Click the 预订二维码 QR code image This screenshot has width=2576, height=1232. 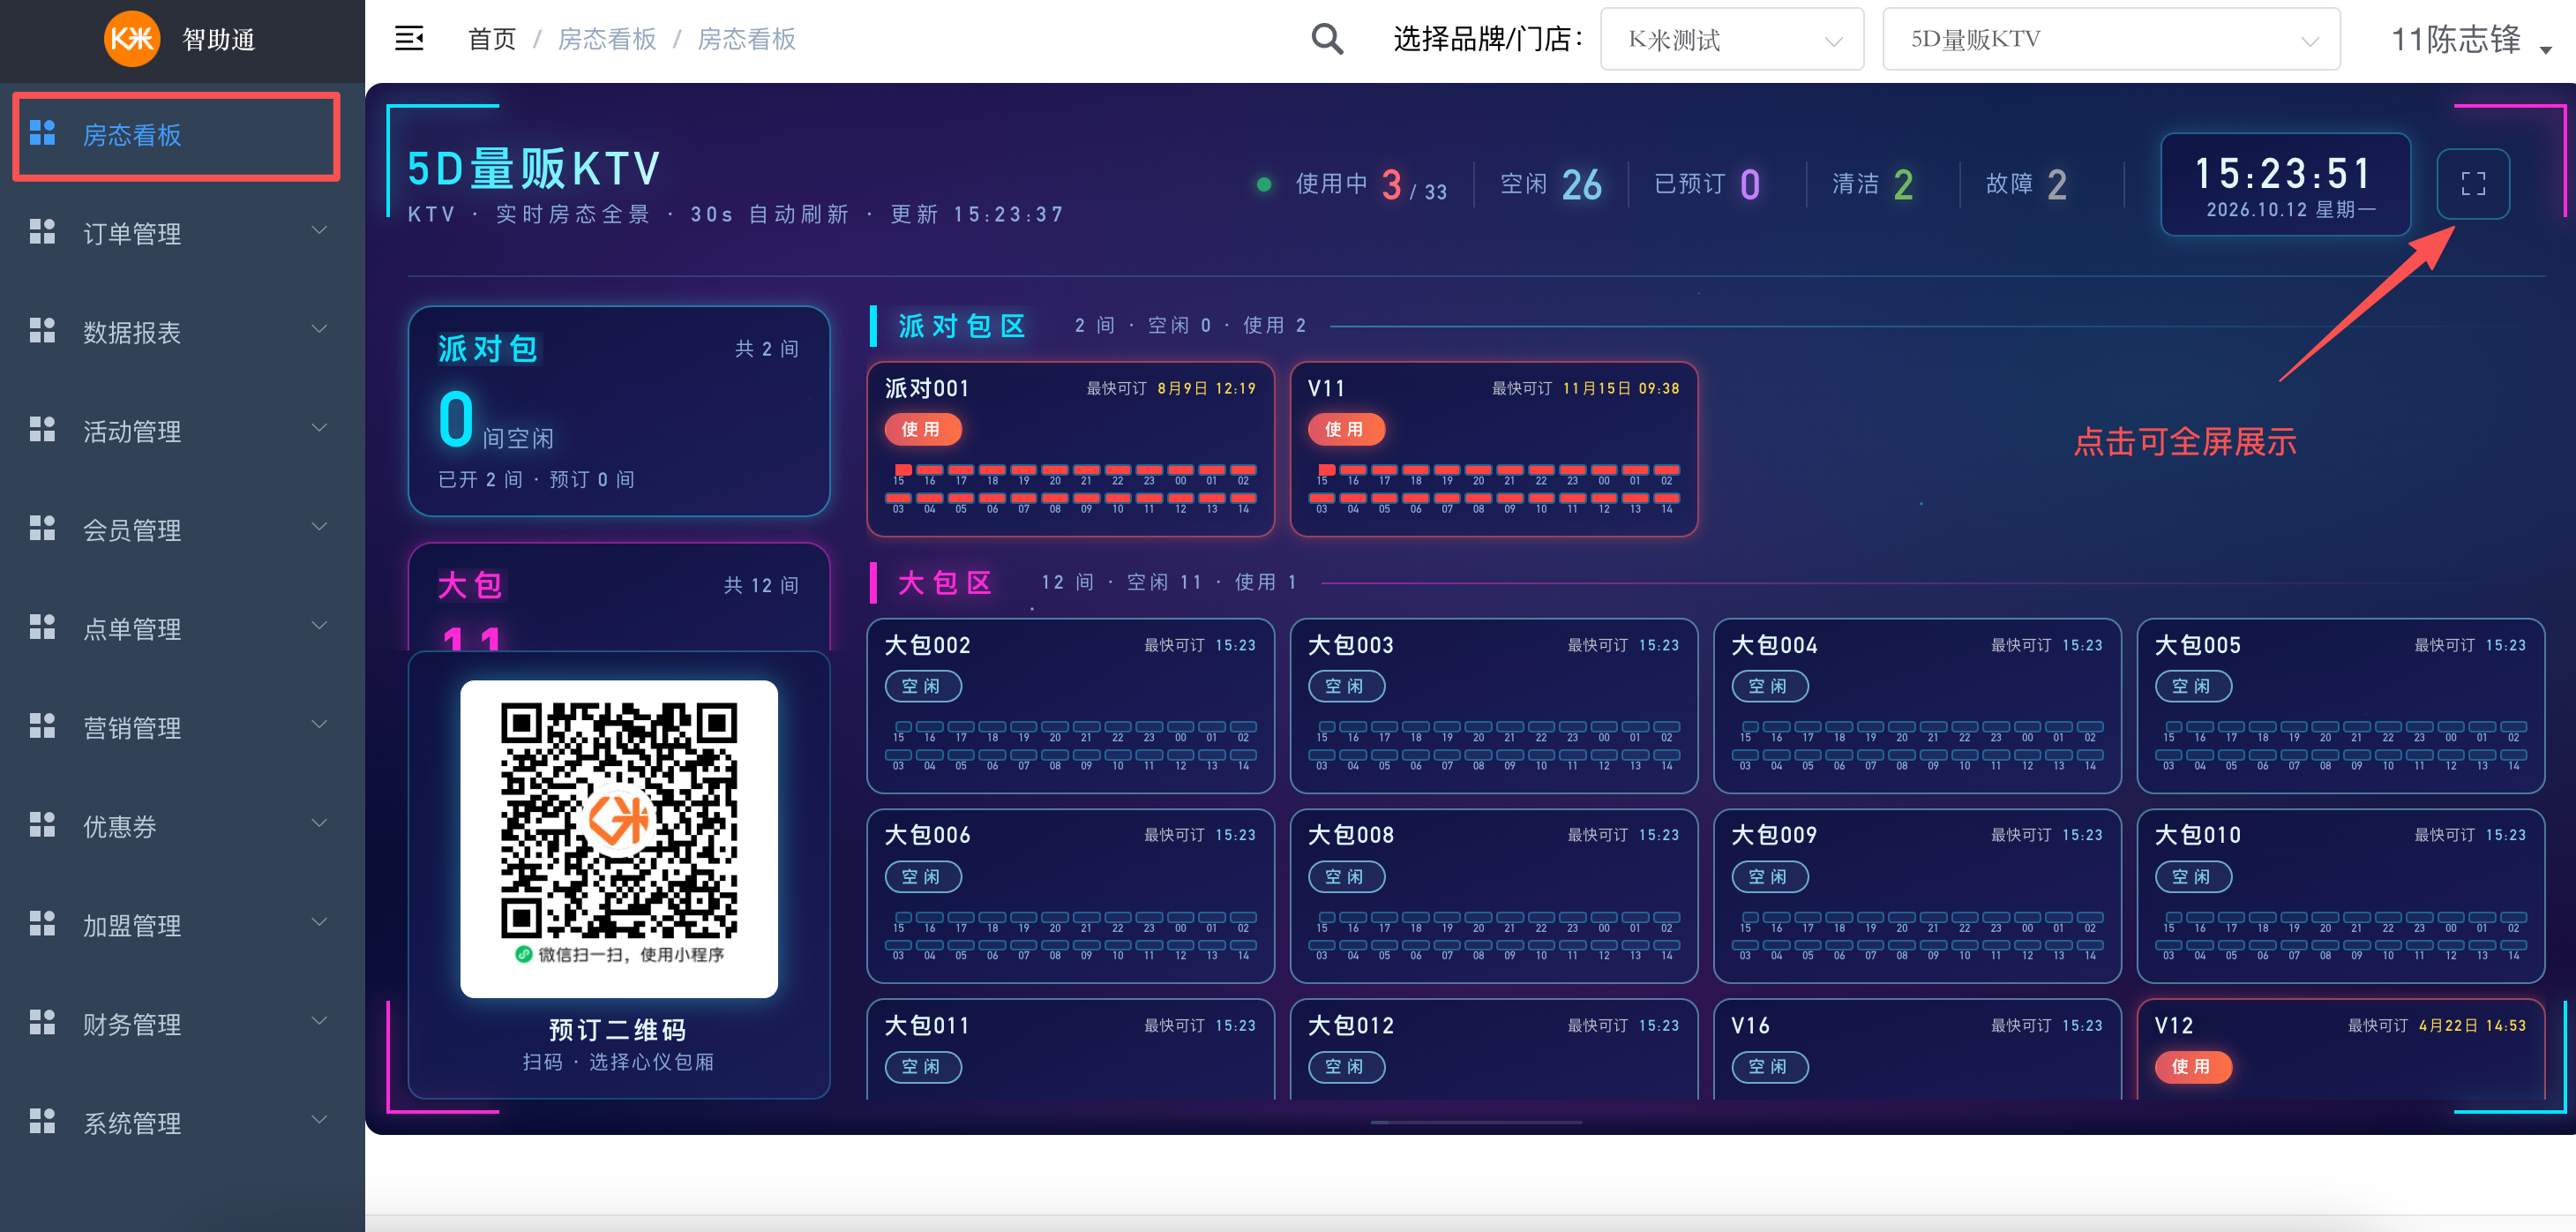click(x=619, y=838)
